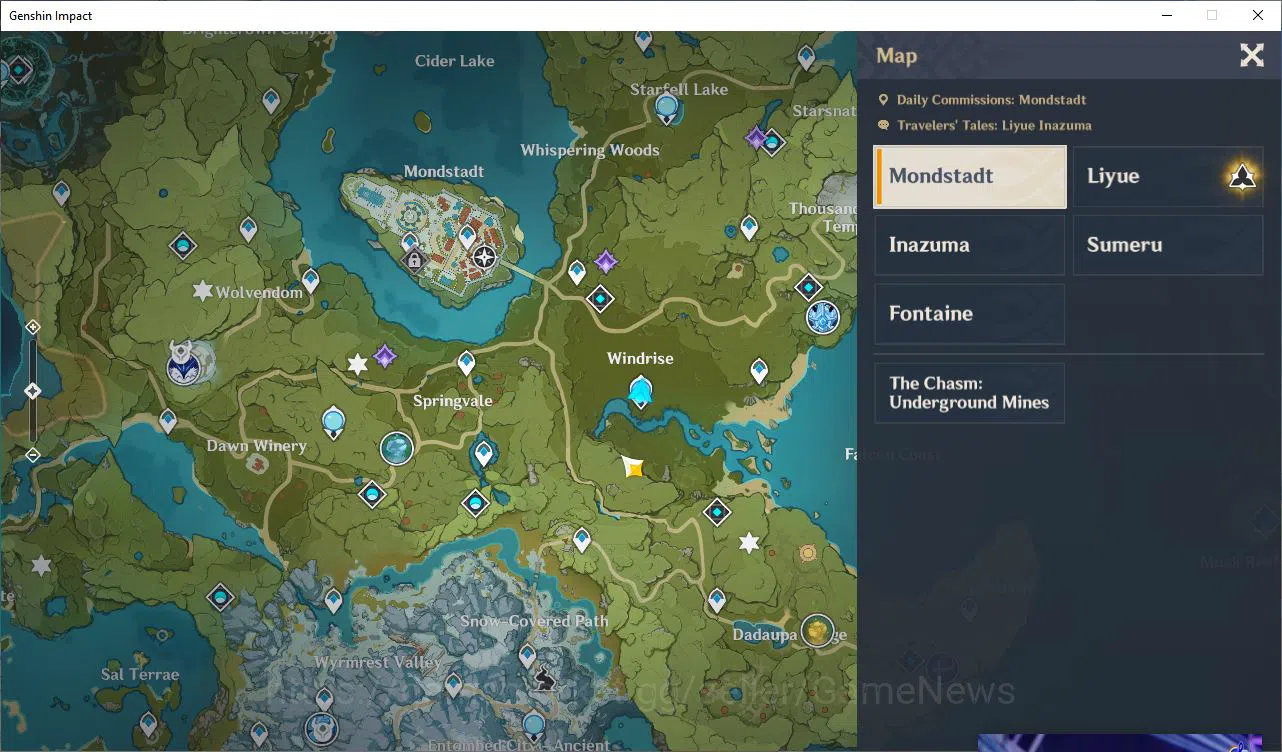Select the white star northwest of Springvale
The width and height of the screenshot is (1282, 752).
pyautogui.click(x=357, y=364)
